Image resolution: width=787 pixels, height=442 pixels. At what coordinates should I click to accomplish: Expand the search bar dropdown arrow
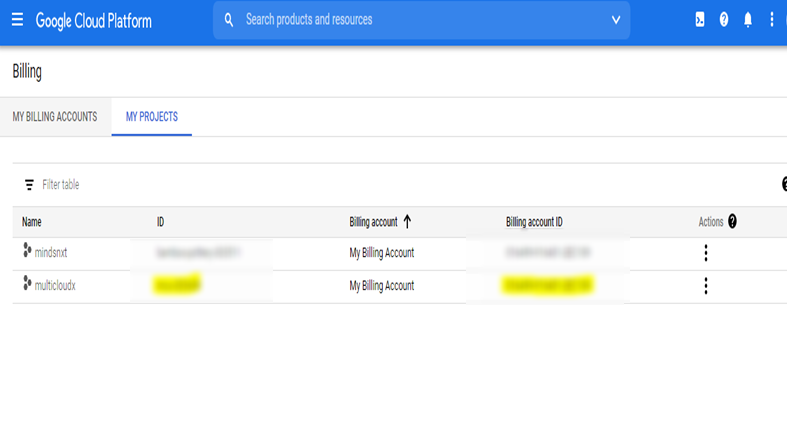(x=615, y=20)
